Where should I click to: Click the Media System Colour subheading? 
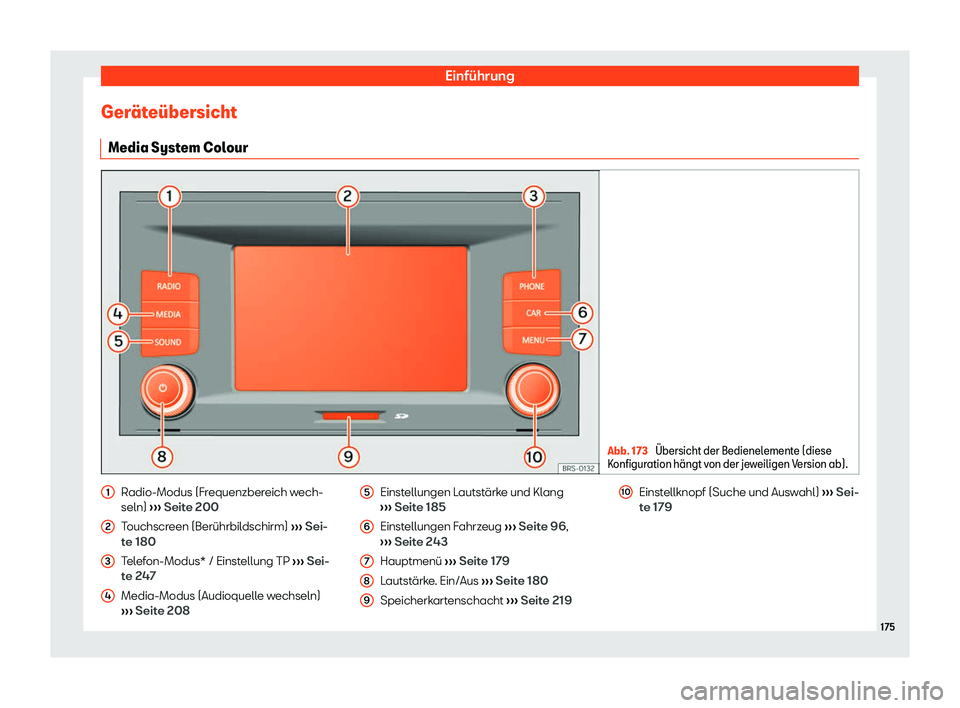coord(178,148)
